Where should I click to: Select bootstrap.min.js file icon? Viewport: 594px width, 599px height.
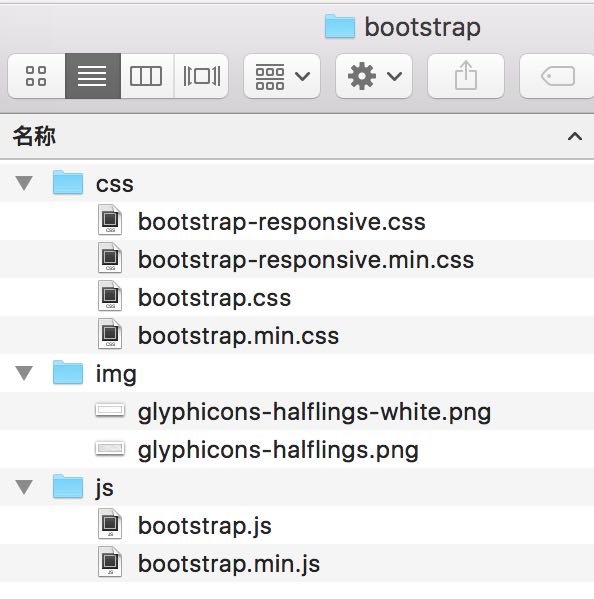coord(110,562)
